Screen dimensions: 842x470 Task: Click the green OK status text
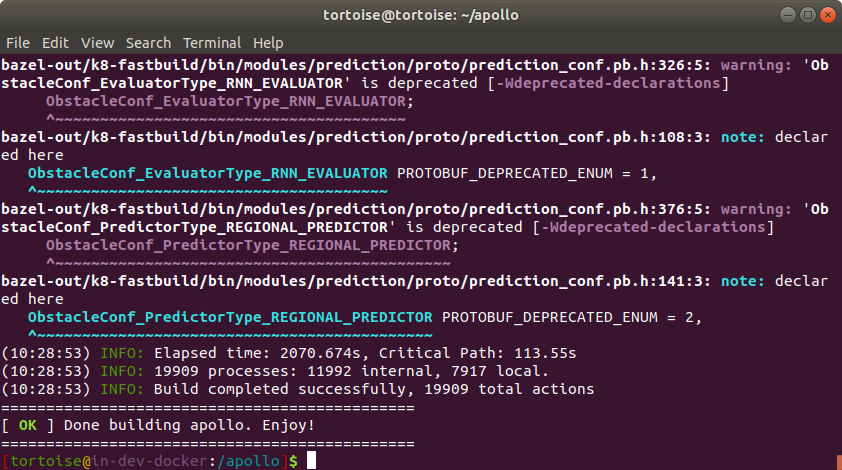click(x=27, y=425)
